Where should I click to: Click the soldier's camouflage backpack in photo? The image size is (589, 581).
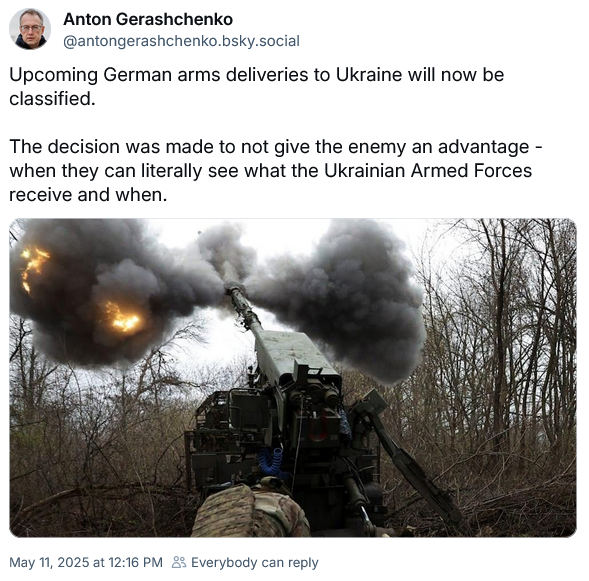251,512
